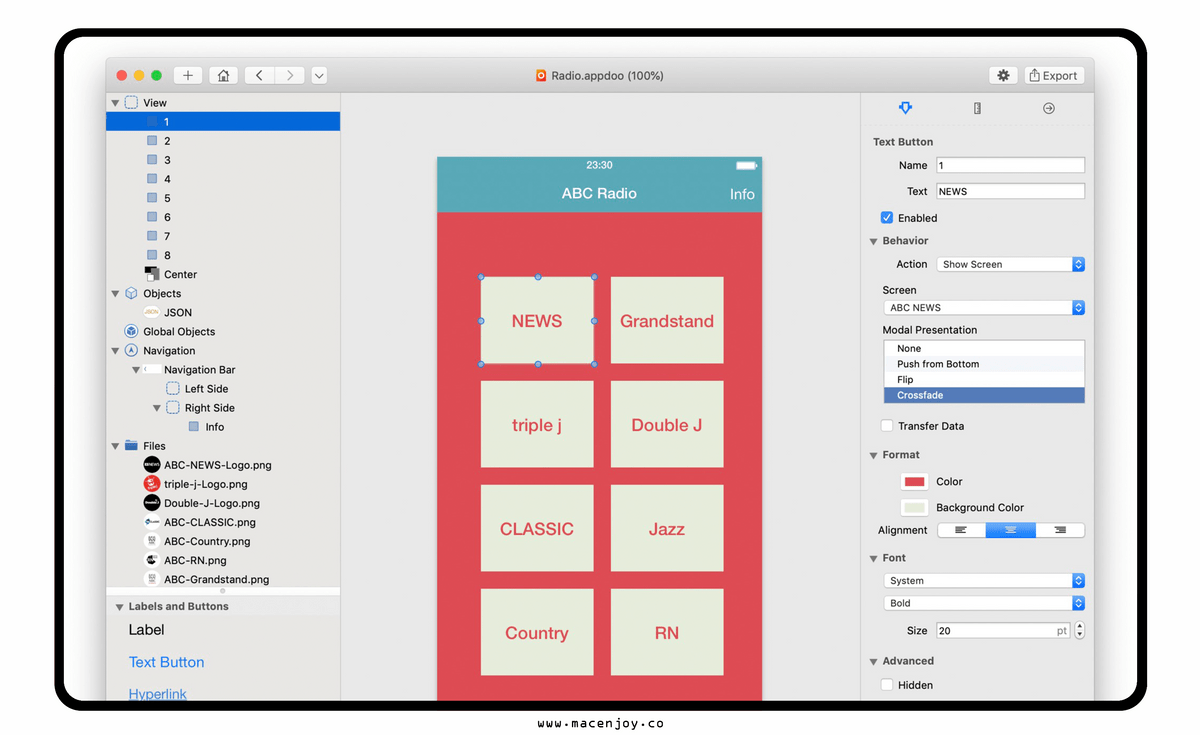Click the Name input field

[x=1010, y=165]
